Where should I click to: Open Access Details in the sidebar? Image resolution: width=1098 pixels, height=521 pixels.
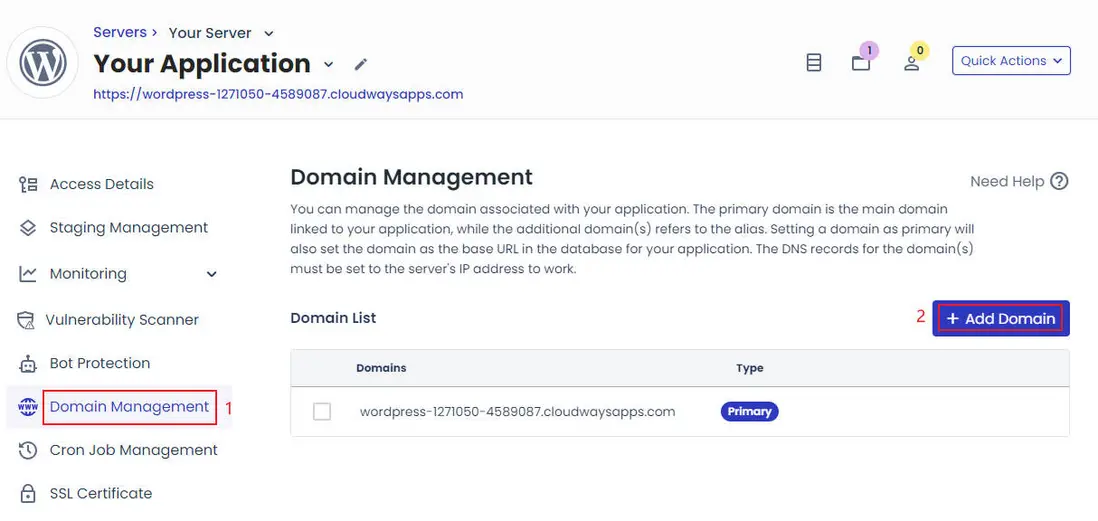tap(101, 184)
